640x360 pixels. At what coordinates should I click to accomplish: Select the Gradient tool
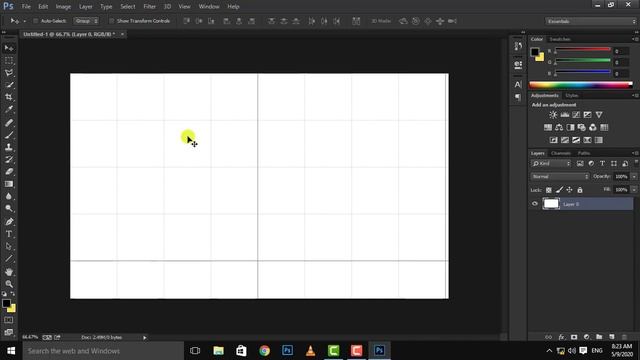(9, 184)
